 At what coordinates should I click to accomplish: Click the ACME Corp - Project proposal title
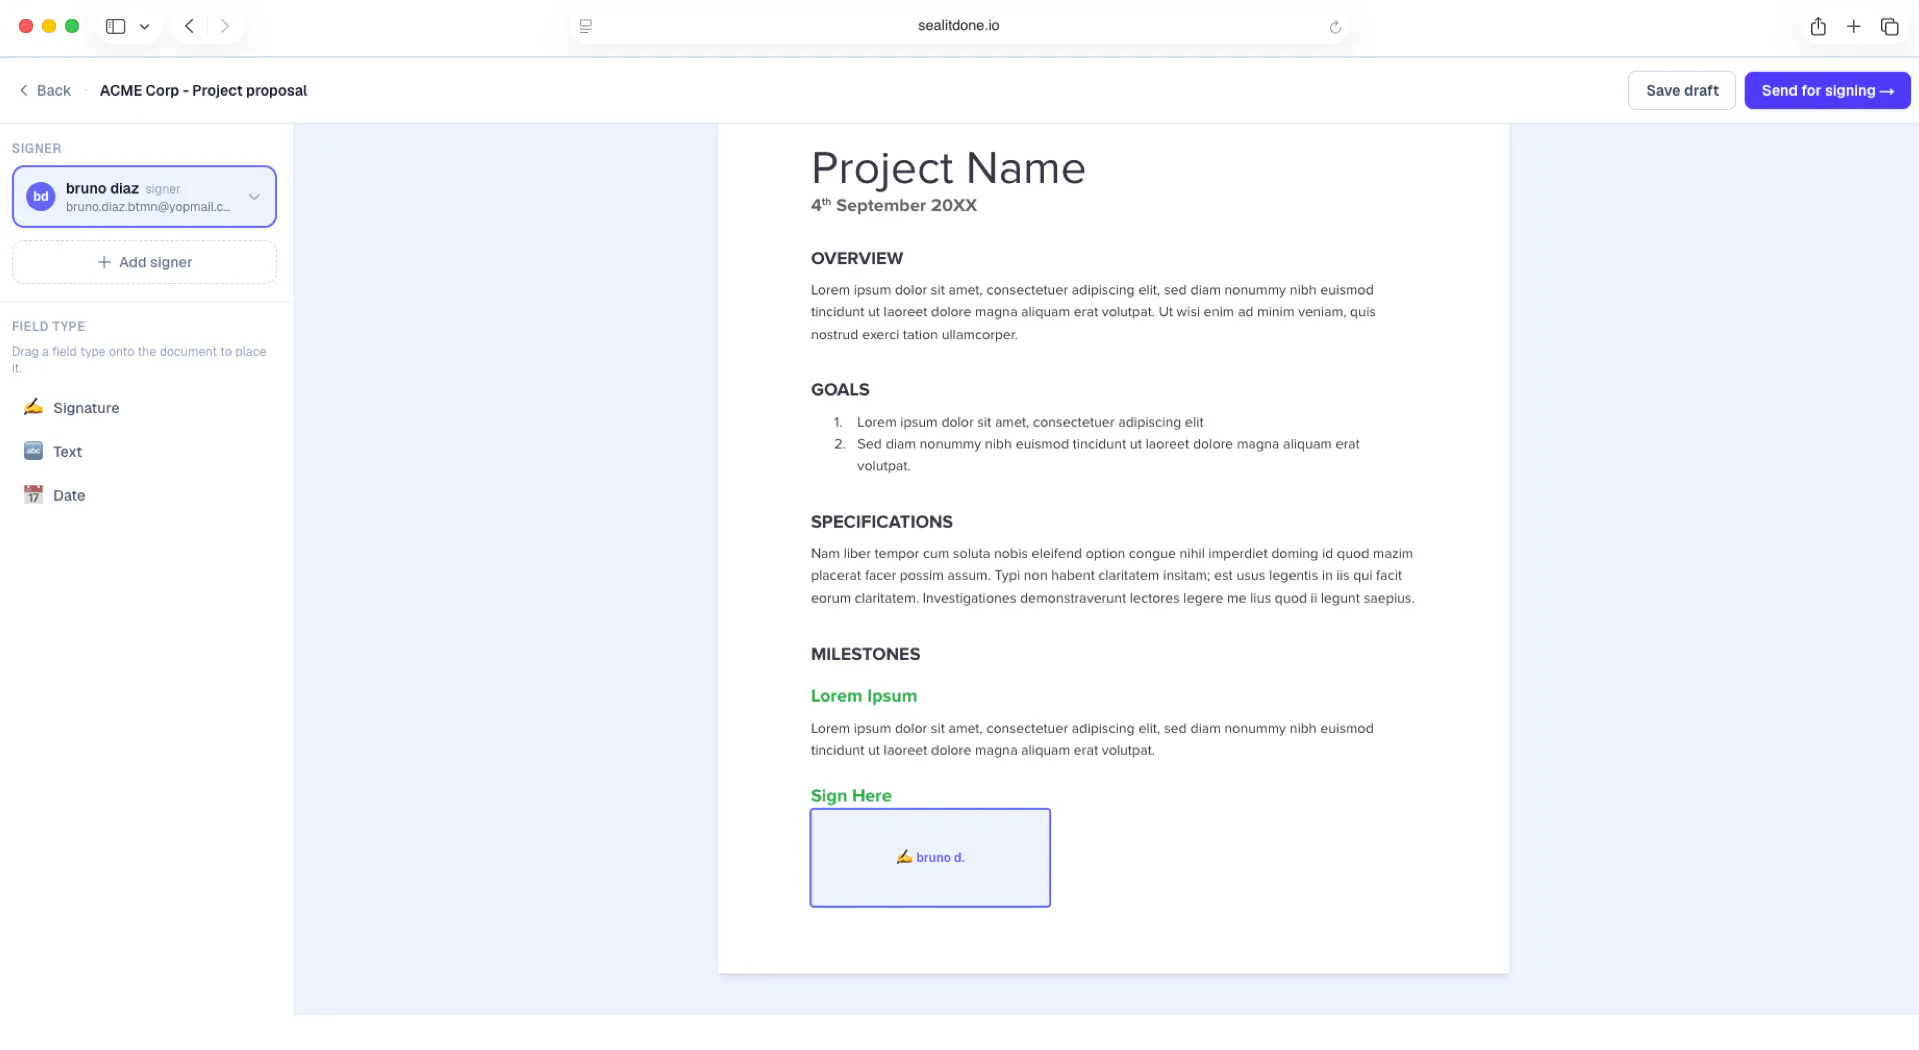point(203,91)
